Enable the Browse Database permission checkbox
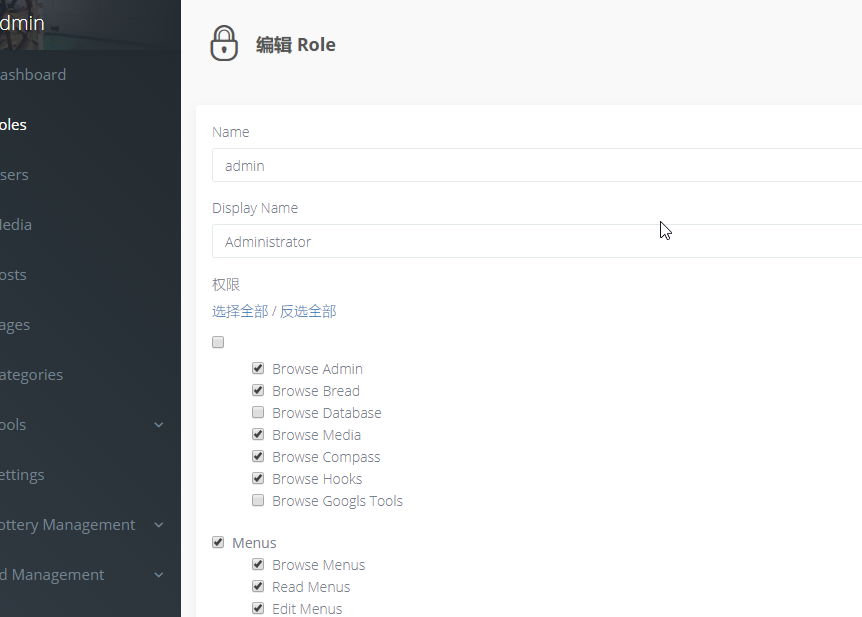862x617 pixels. tap(258, 412)
